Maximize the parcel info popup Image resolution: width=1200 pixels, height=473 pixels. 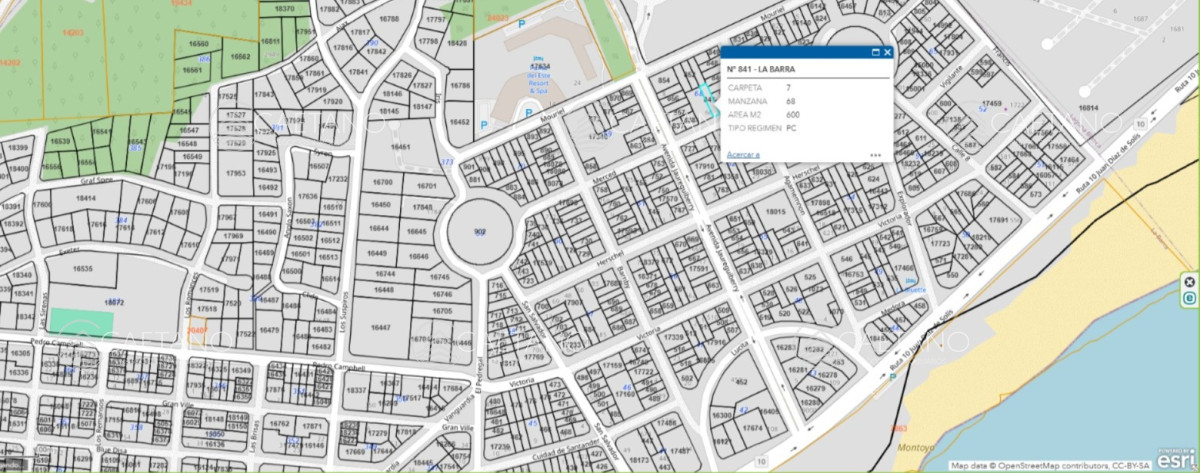875,52
